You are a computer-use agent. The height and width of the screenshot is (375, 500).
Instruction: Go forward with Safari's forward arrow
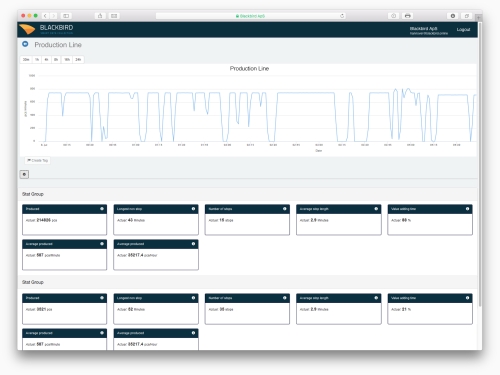(x=53, y=16)
